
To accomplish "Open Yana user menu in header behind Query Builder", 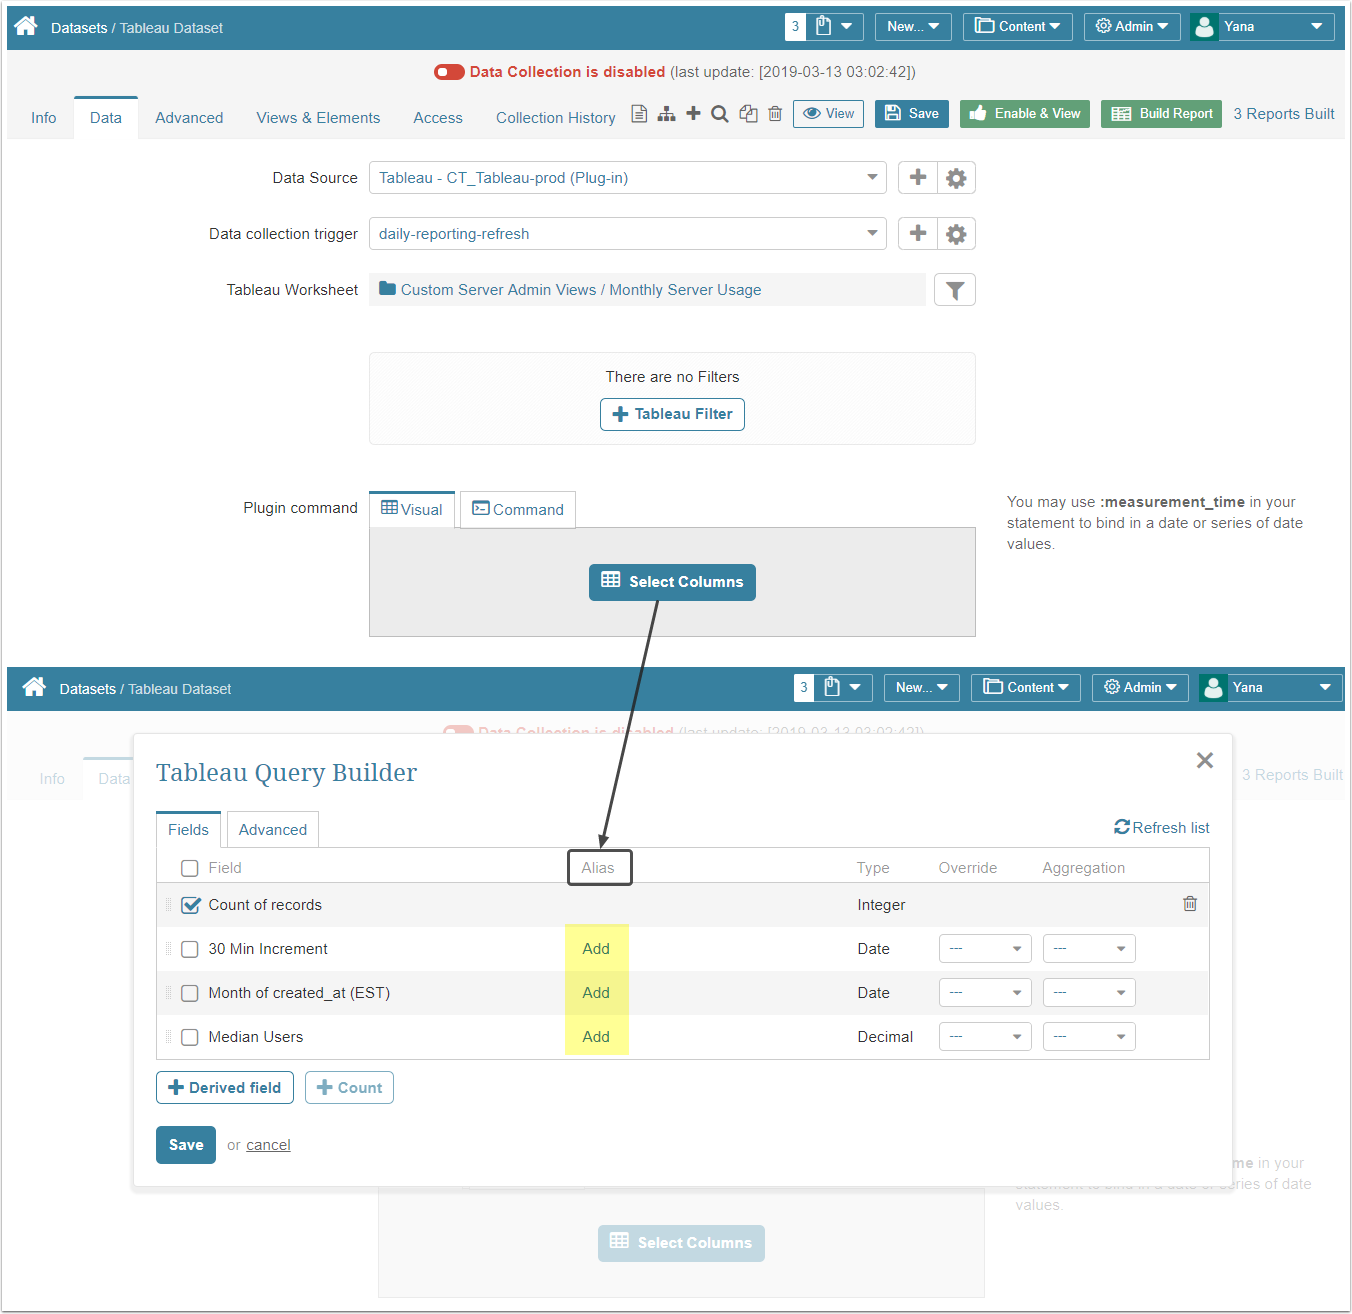I will (x=1270, y=688).
